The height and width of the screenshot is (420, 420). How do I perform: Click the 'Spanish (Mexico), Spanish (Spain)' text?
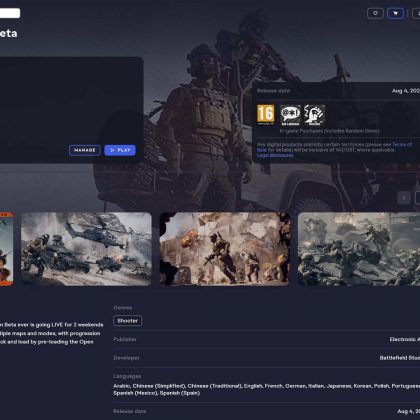(x=156, y=393)
